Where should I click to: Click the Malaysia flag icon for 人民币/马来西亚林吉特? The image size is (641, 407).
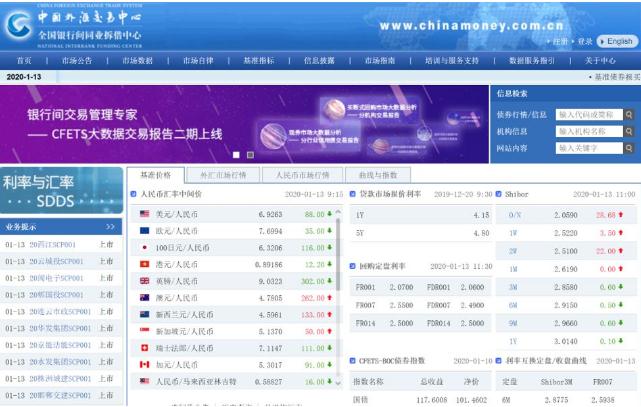pos(144,381)
